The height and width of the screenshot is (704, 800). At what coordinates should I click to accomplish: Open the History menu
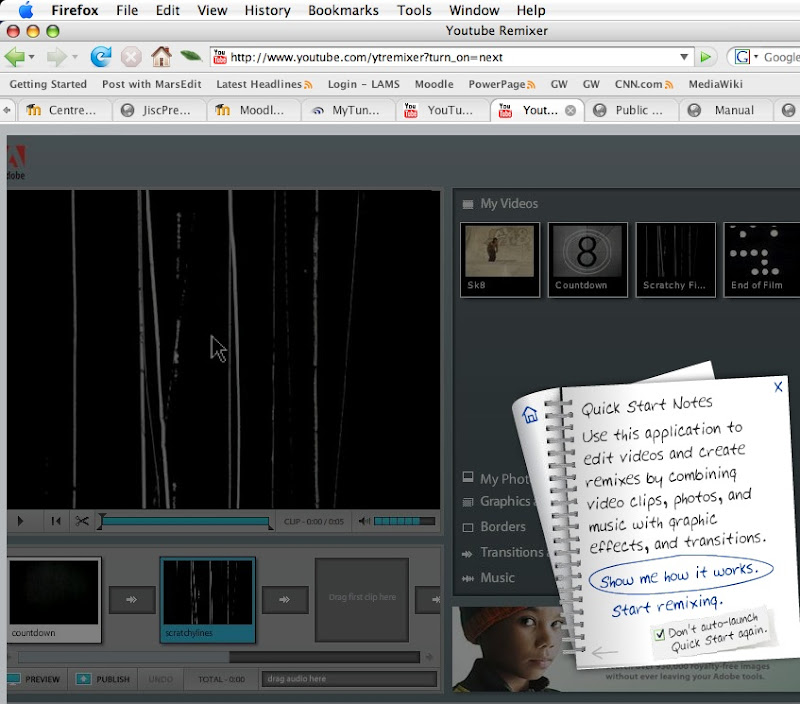[x=267, y=10]
